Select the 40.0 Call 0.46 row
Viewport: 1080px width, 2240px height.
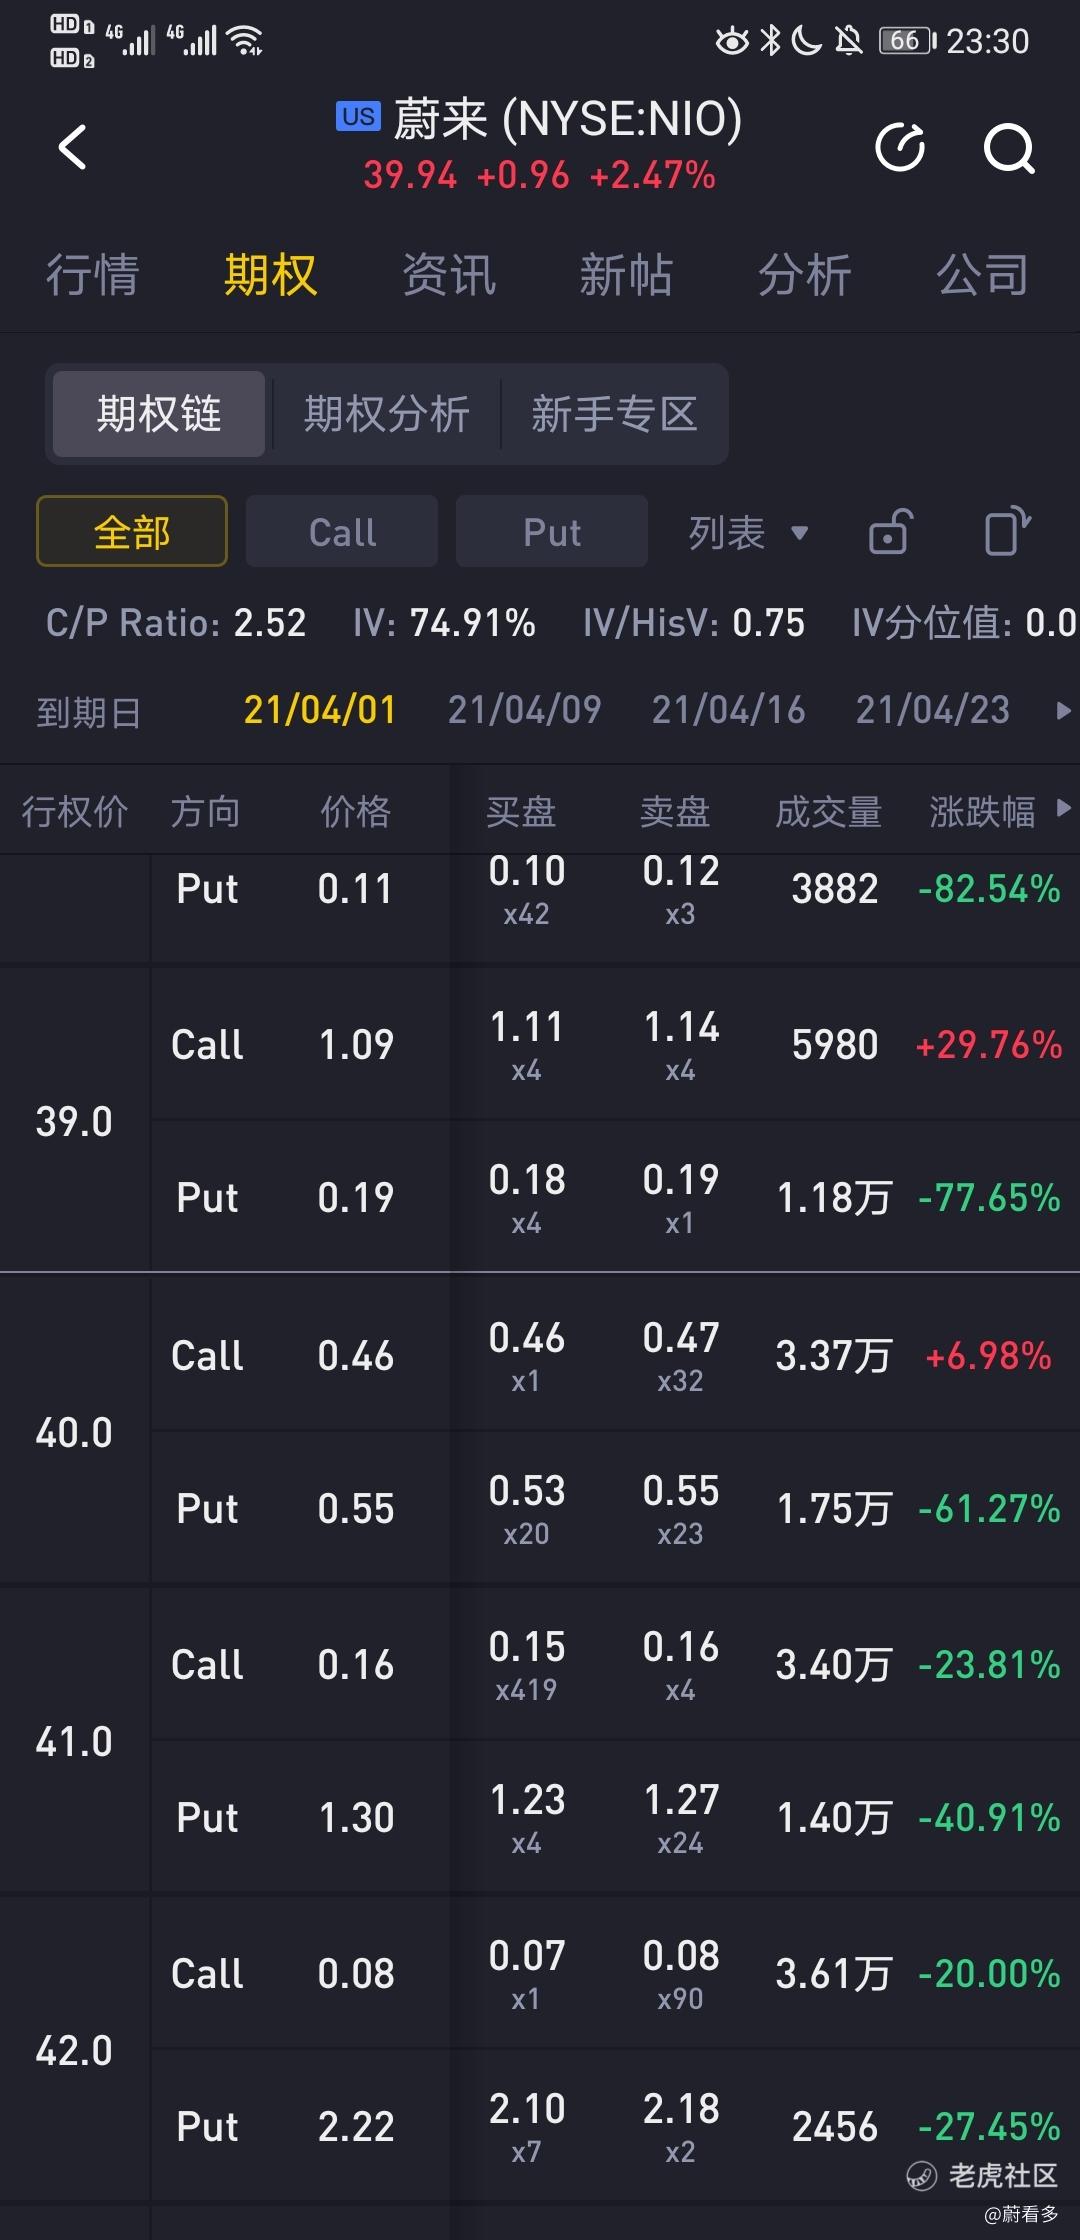[615, 1356]
